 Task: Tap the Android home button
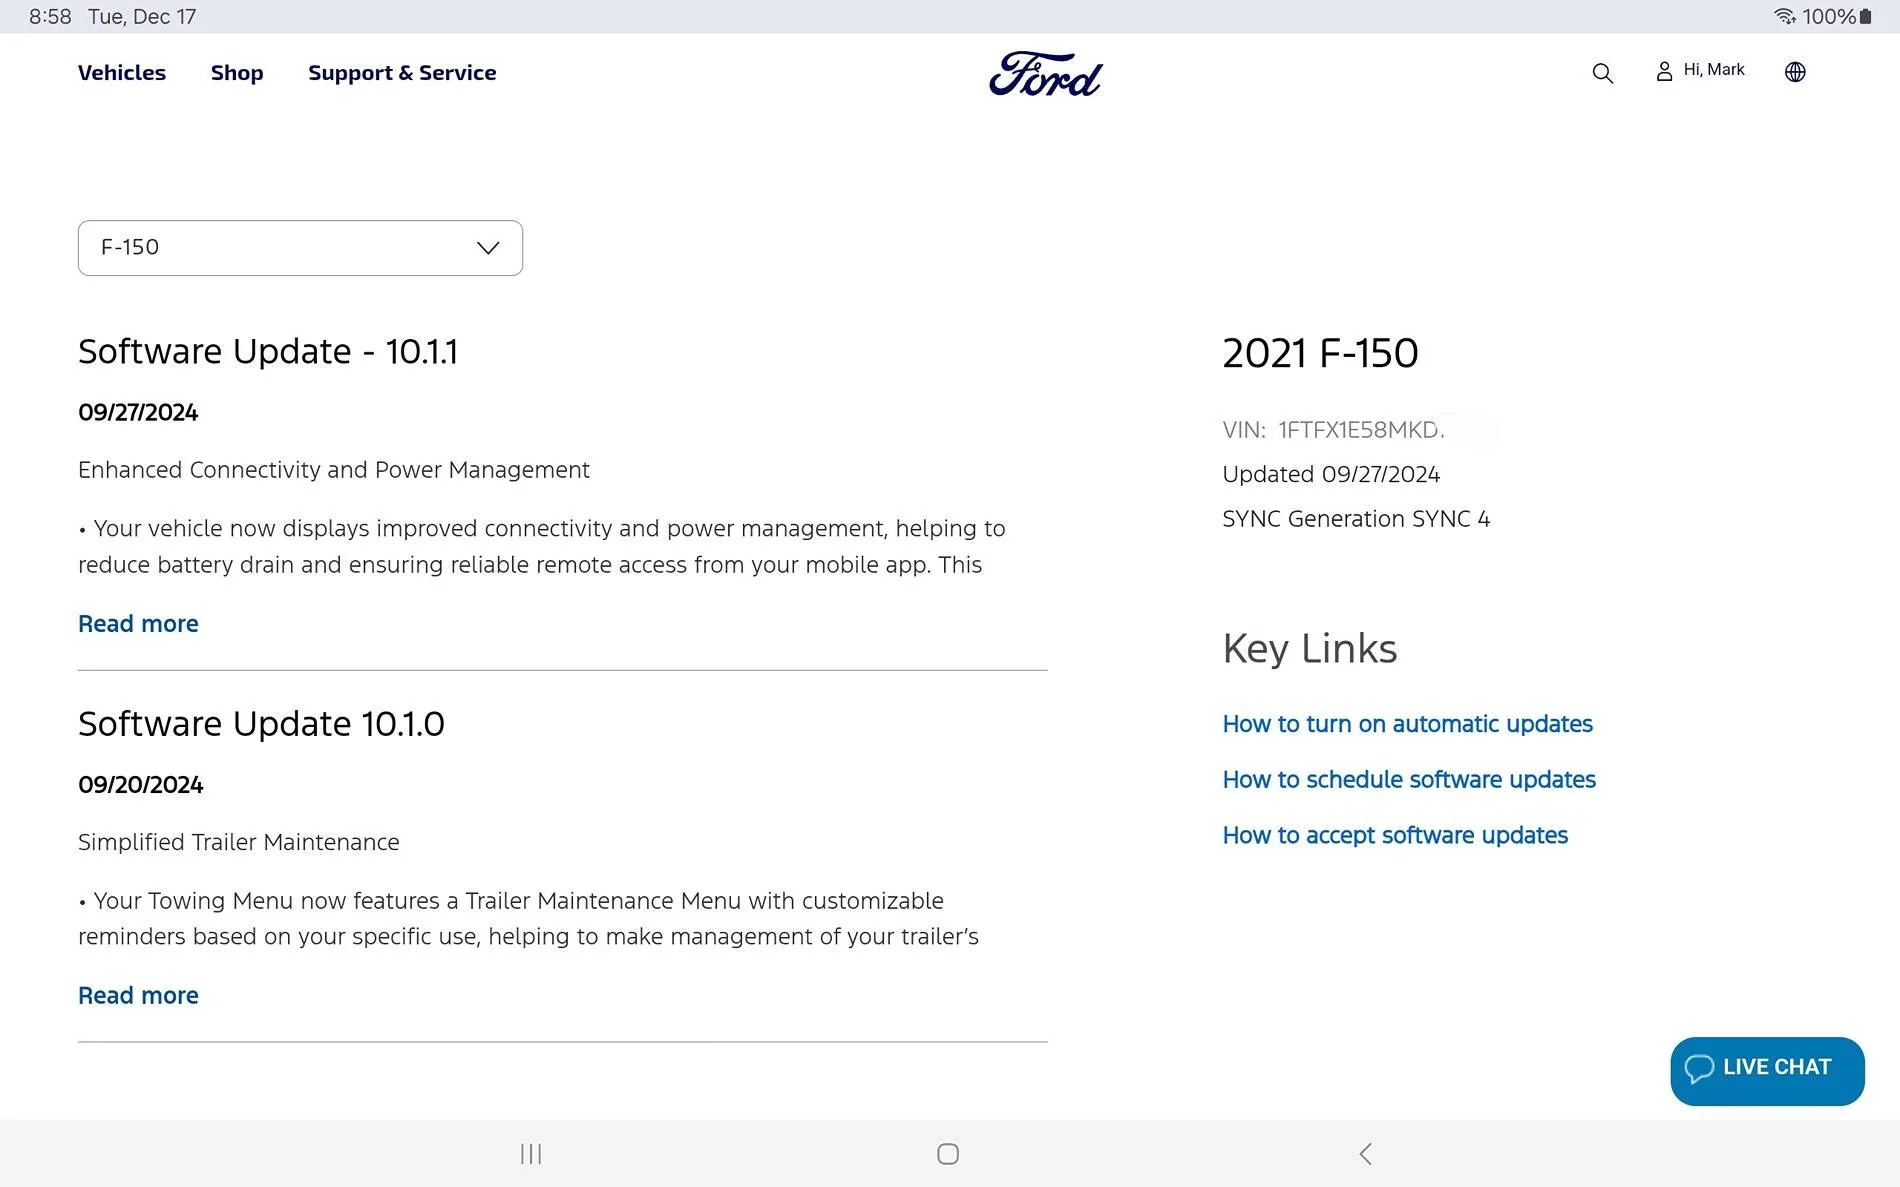(948, 1154)
